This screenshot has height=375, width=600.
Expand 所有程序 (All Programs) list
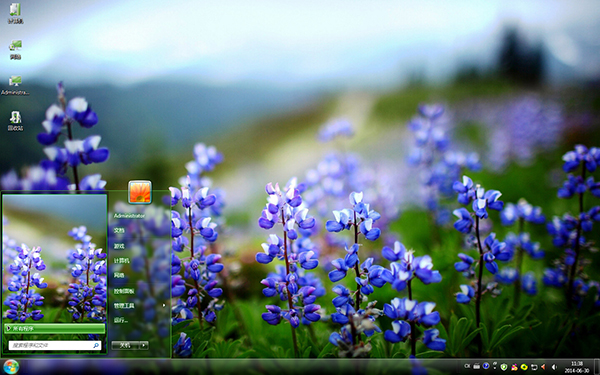(x=54, y=328)
